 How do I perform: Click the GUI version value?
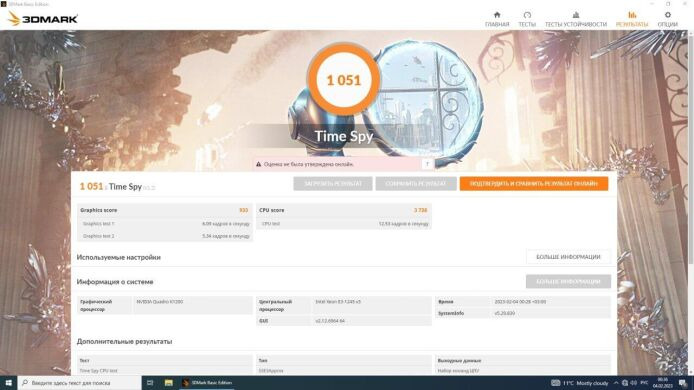point(330,321)
